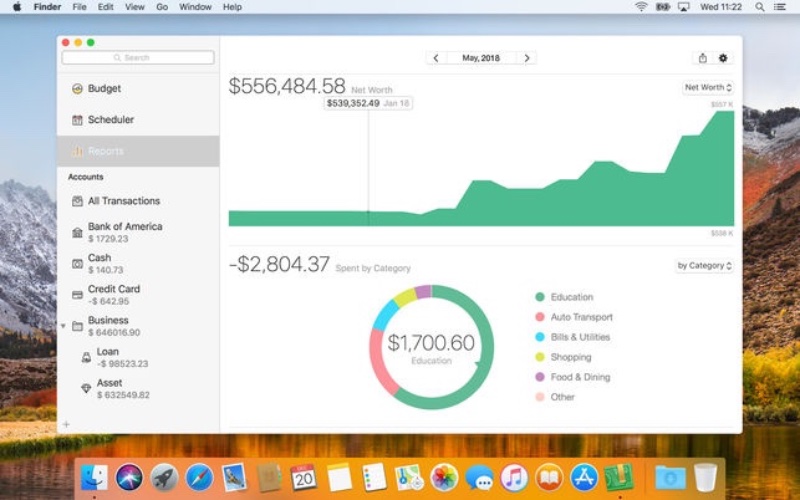Image resolution: width=800 pixels, height=500 pixels.
Task: Open the Window menu in menu bar
Action: 195,7
